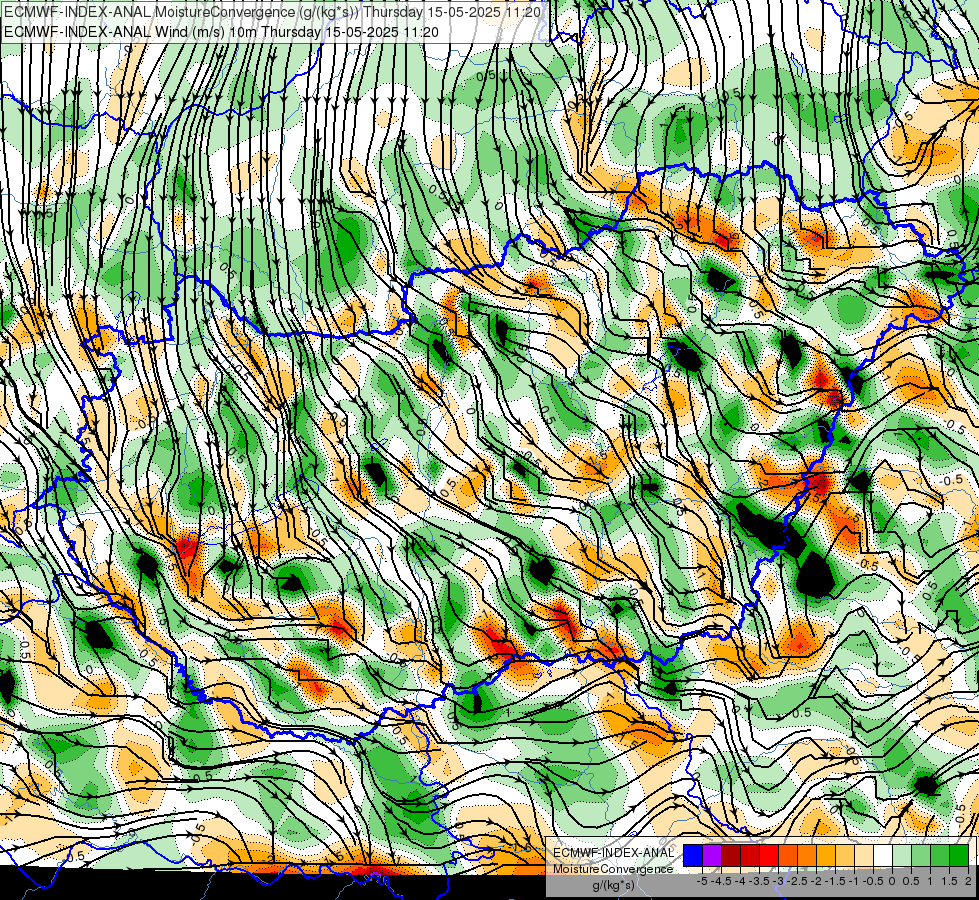This screenshot has width=979, height=900.
Task: Click the orange-red swatch between -3 and -2.5
Action: [x=788, y=856]
